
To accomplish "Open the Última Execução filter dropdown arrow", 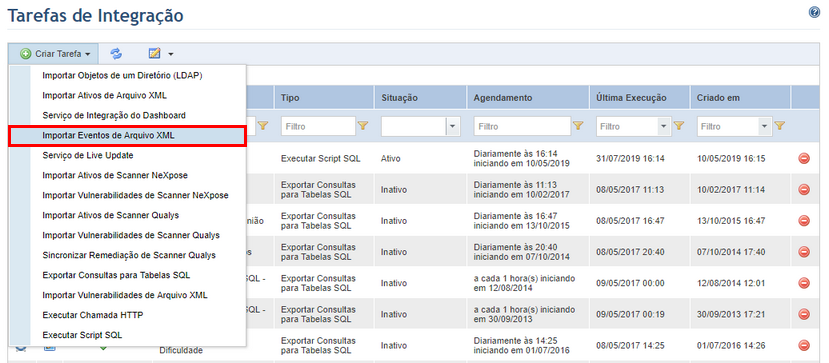I will click(664, 127).
